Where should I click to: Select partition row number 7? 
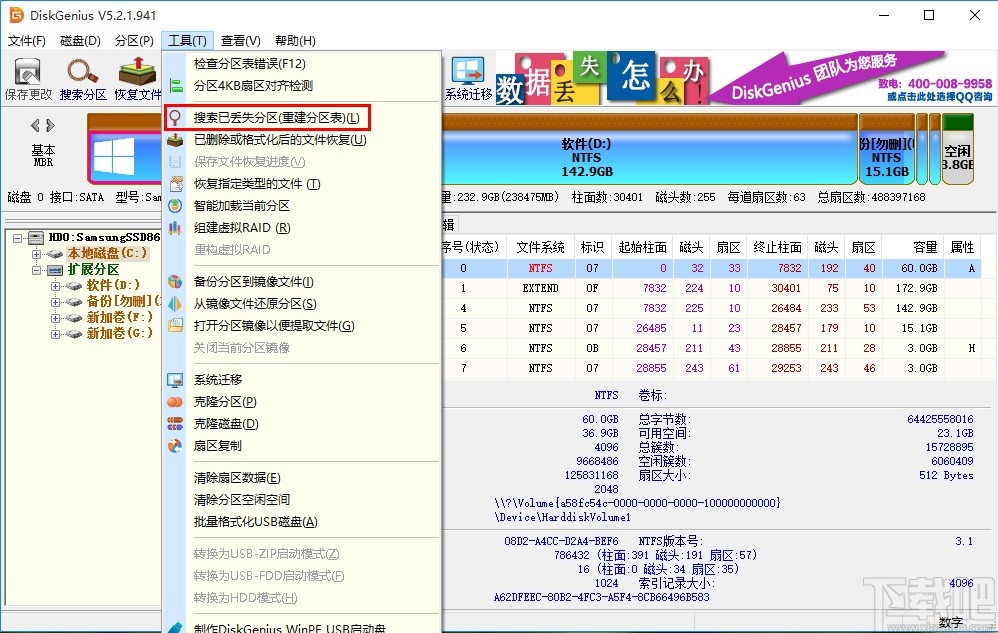[712, 368]
